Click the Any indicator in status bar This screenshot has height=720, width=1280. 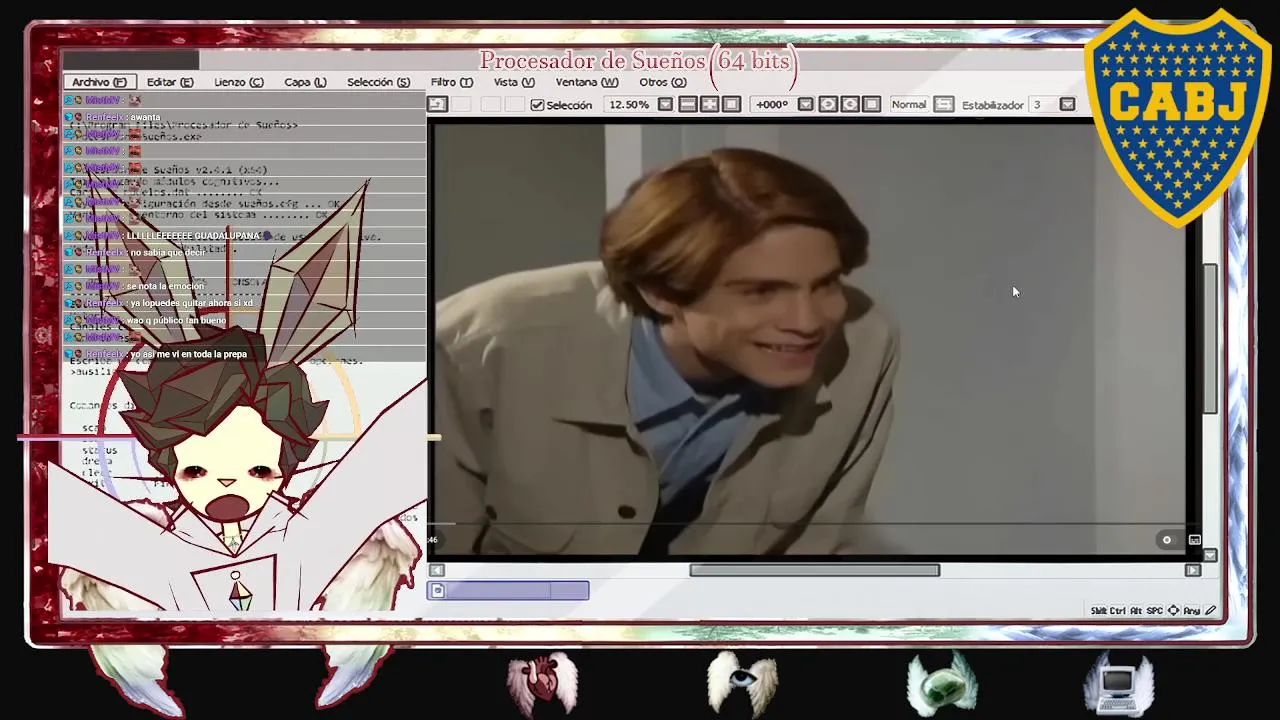point(1192,611)
